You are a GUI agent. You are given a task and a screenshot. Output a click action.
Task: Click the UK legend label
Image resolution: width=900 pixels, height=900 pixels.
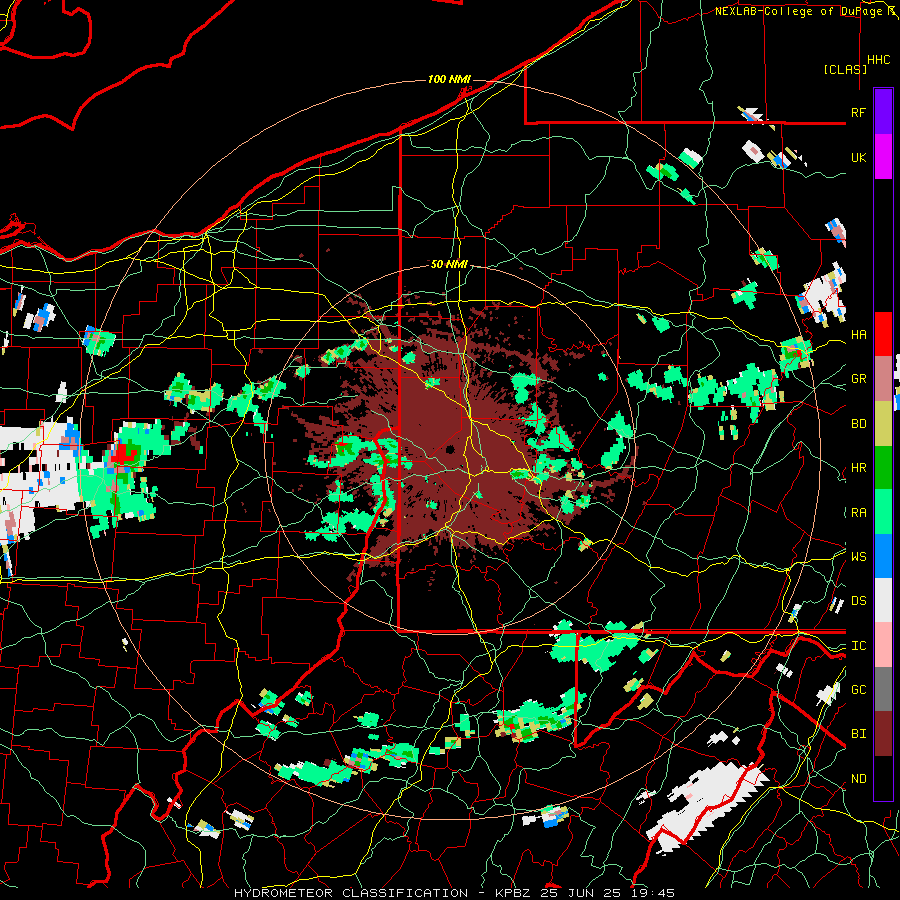[x=859, y=157]
